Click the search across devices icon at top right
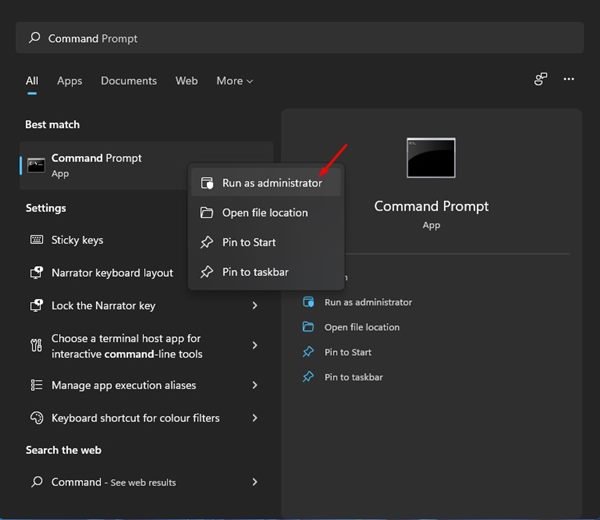 tap(541, 80)
